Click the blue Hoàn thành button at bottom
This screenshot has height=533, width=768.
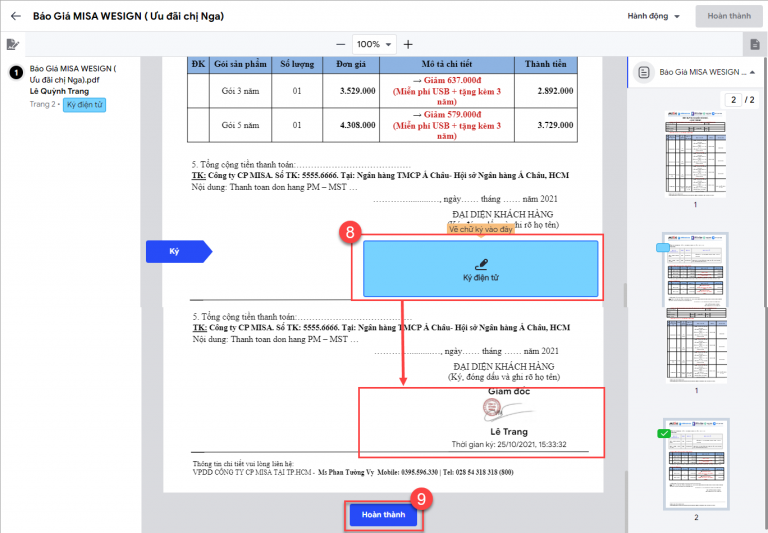383,515
